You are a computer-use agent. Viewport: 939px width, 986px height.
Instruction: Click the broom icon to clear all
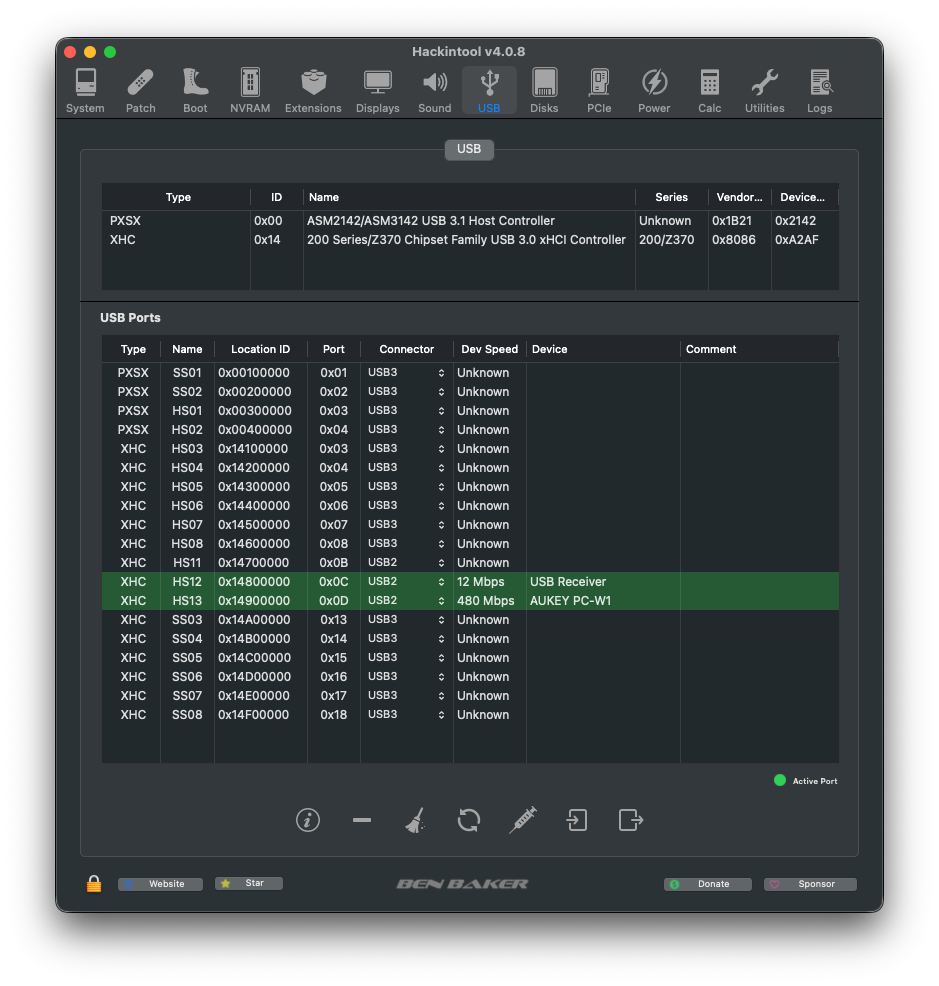coord(415,821)
